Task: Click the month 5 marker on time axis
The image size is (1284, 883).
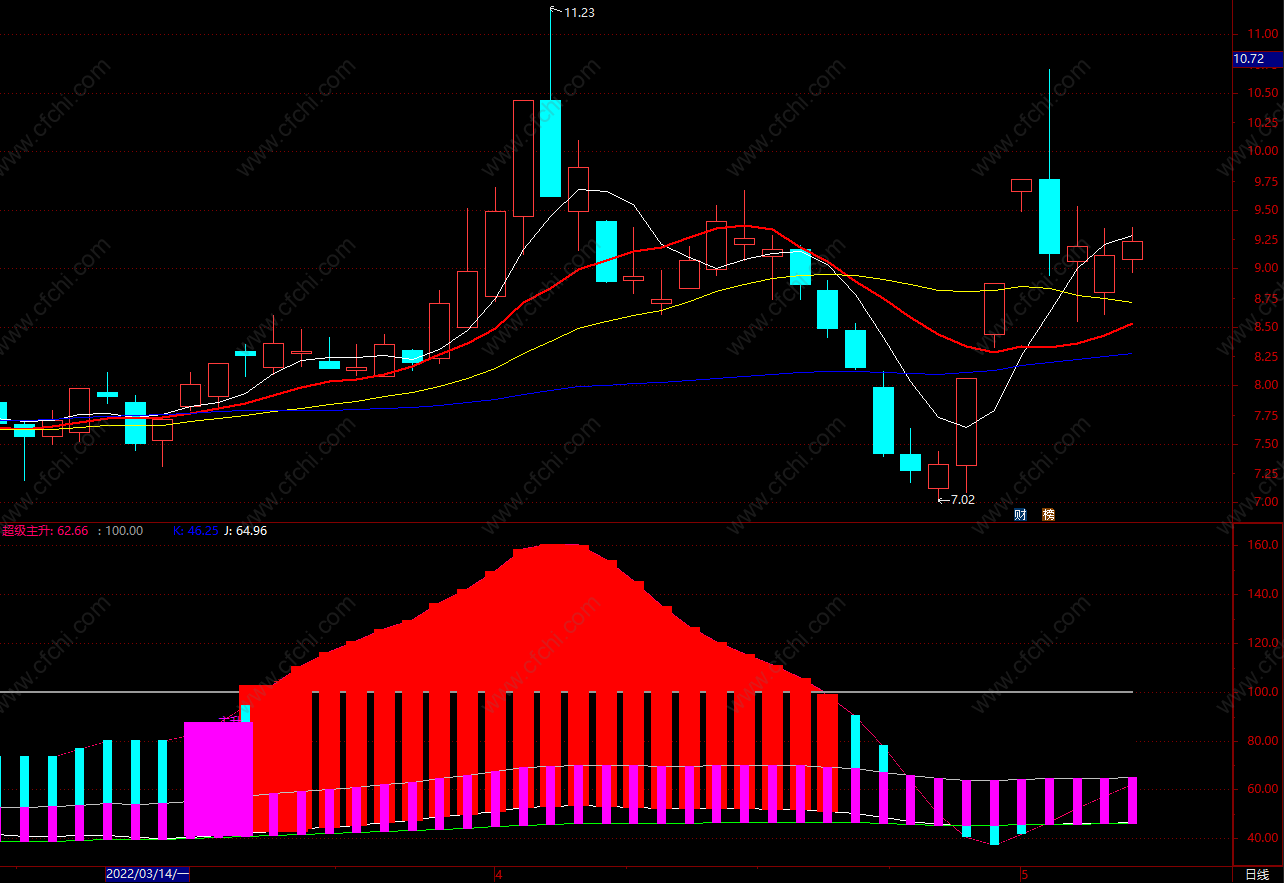Action: [1024, 874]
